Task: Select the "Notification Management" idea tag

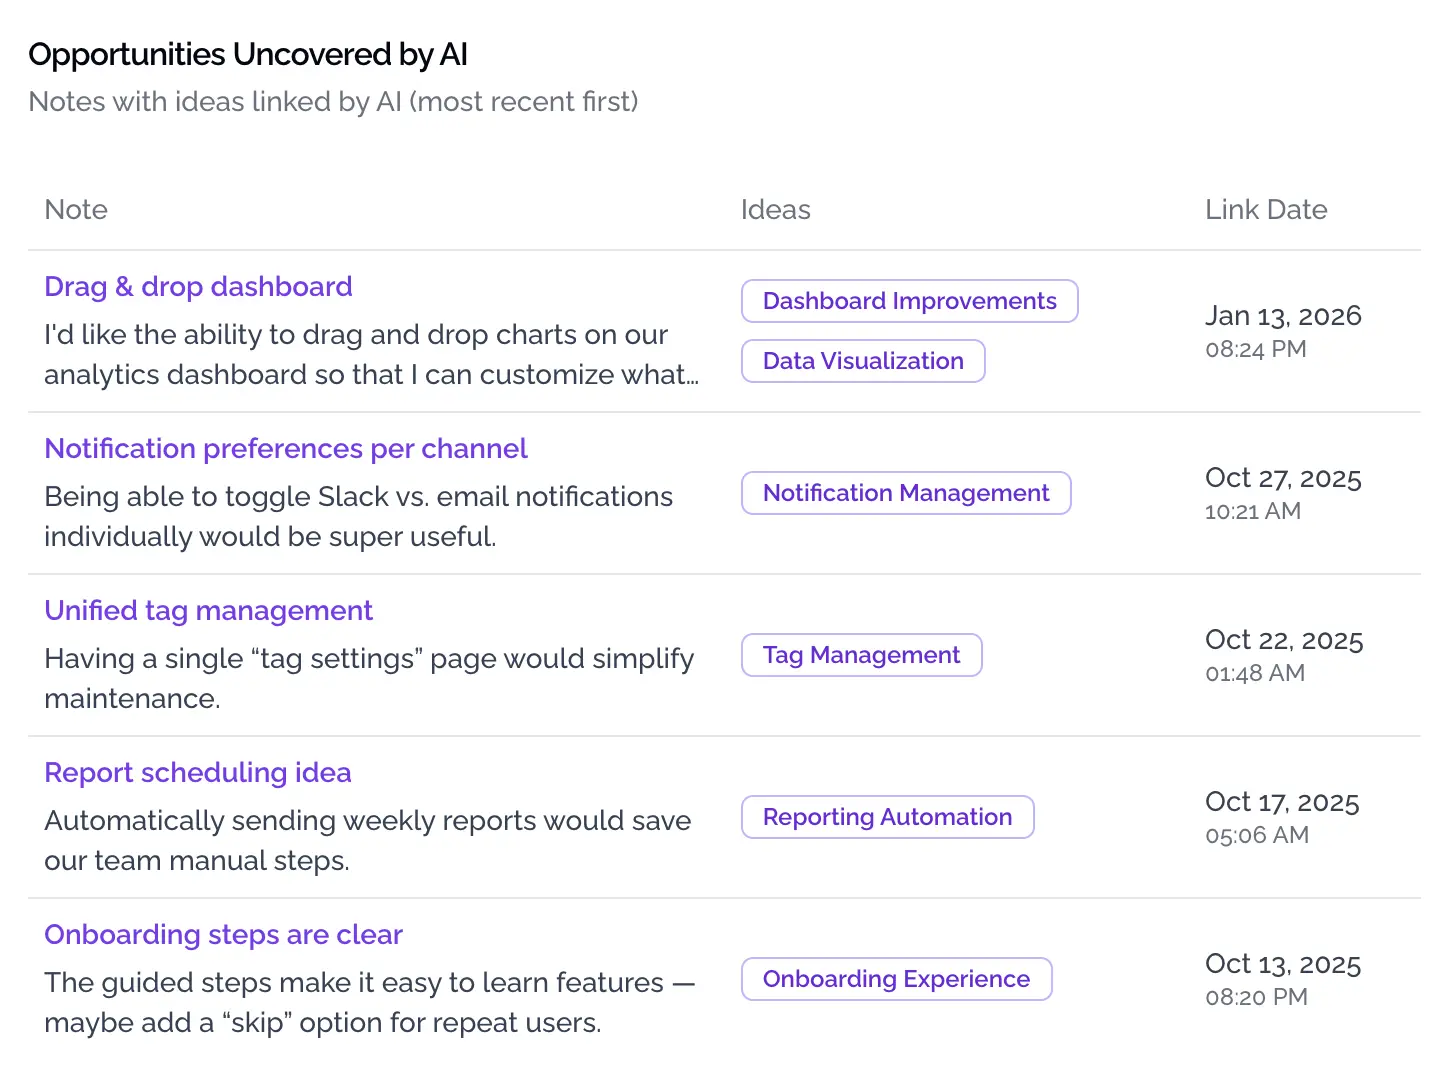Action: [905, 493]
